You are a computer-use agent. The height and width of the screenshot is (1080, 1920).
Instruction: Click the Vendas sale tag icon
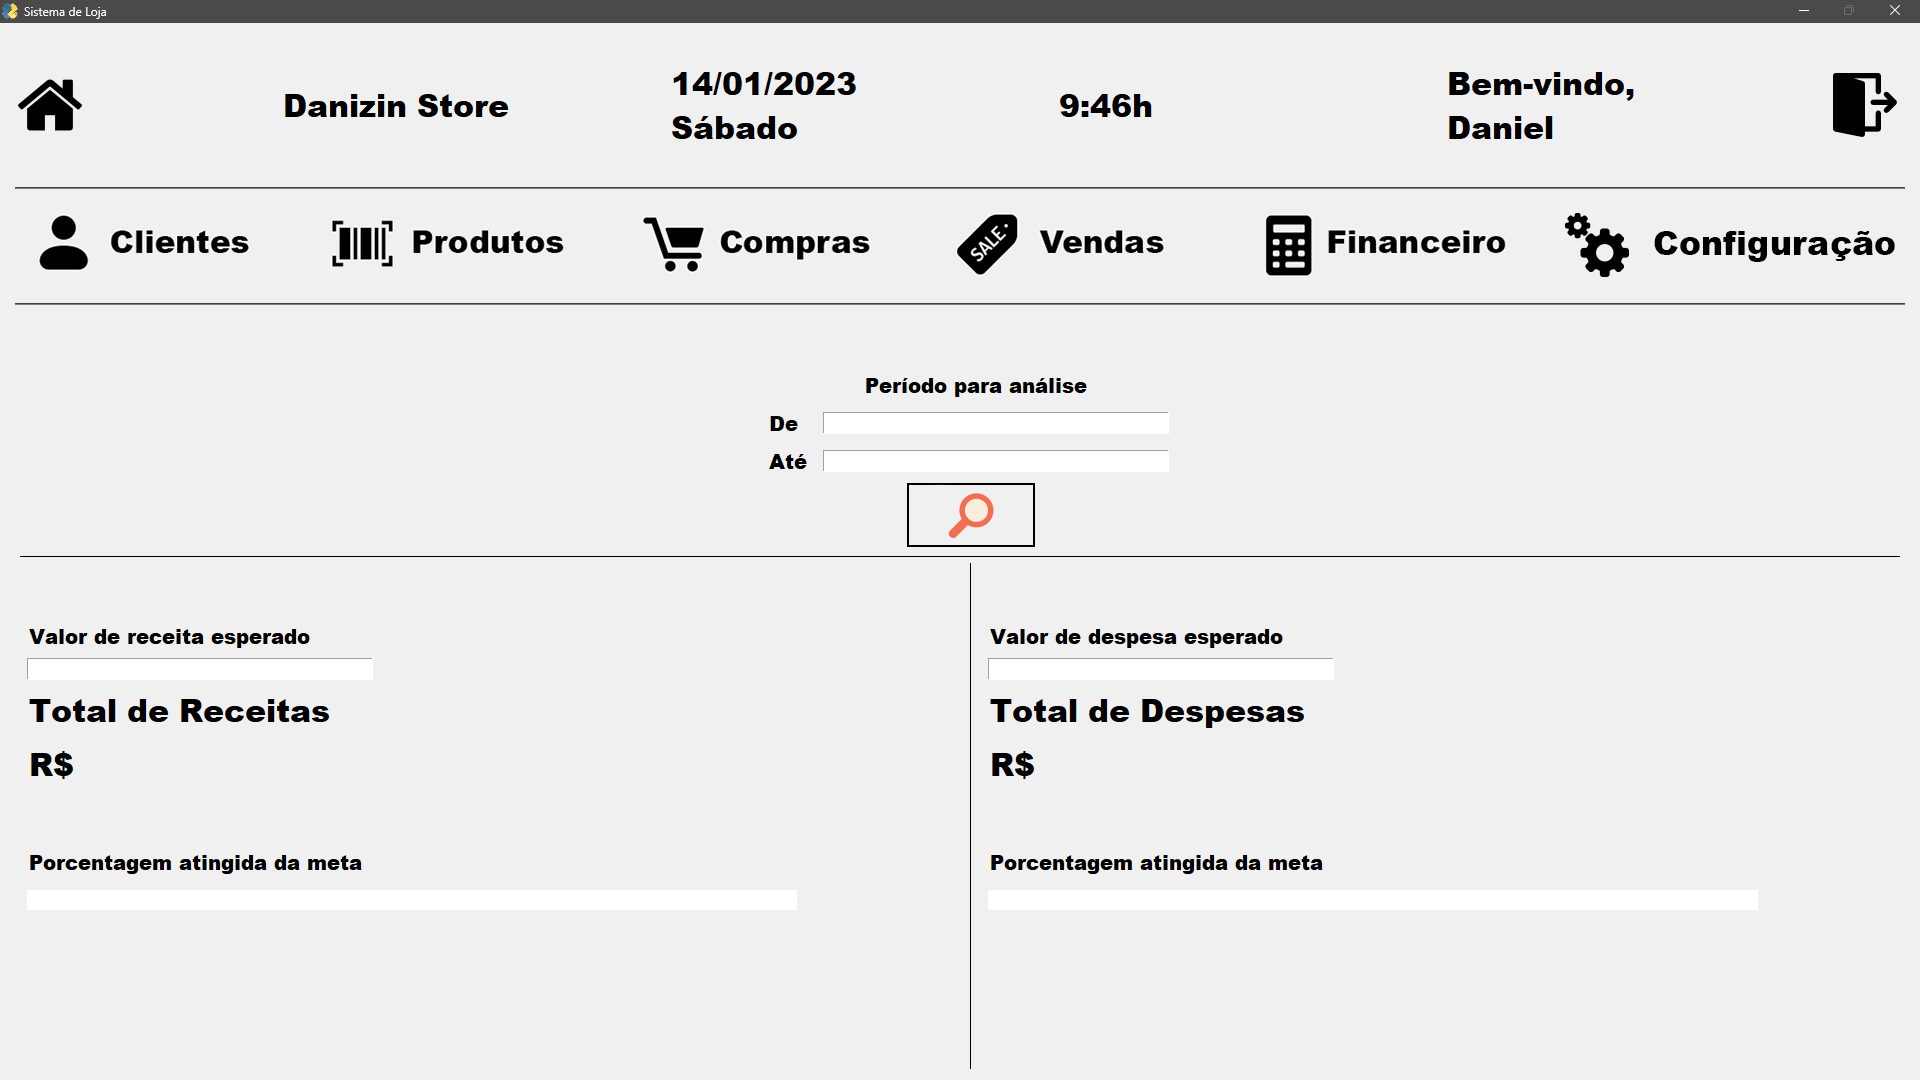[x=988, y=243]
